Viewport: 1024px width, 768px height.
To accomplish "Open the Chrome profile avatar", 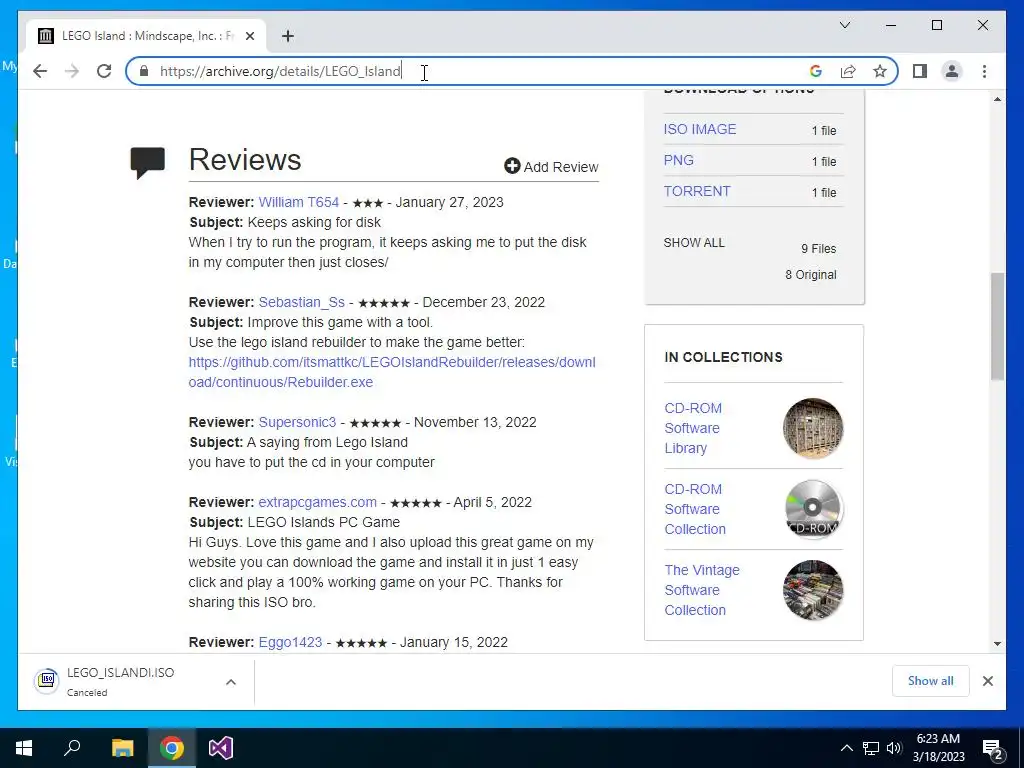I will click(952, 71).
